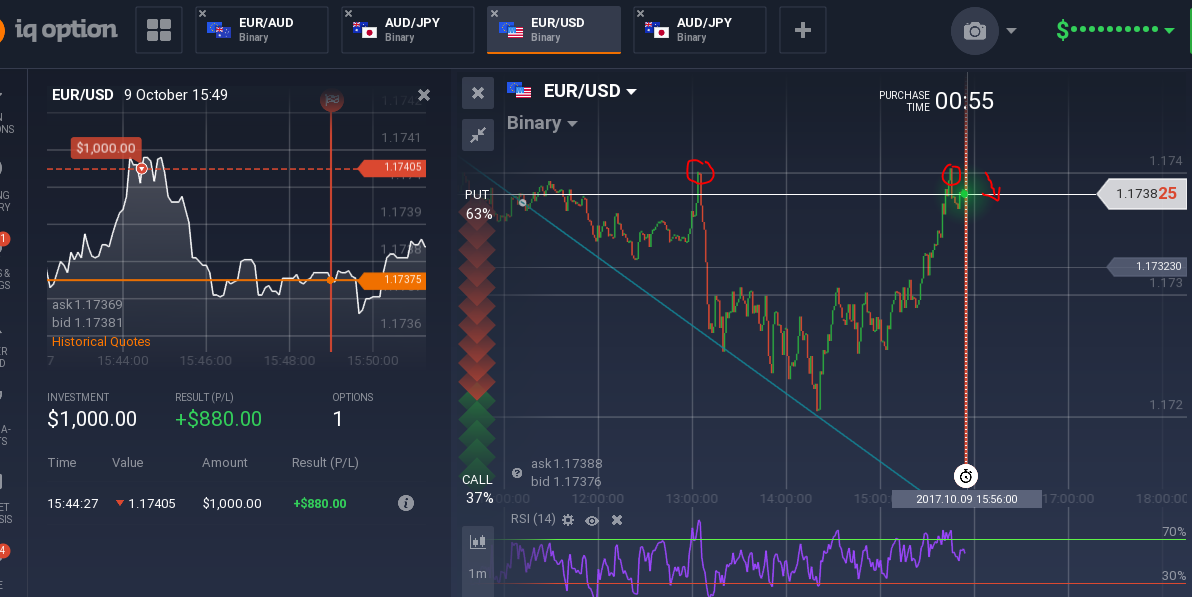The image size is (1192, 597).
Task: Click the main chart ask 1.17388 quote
Action: tap(566, 463)
